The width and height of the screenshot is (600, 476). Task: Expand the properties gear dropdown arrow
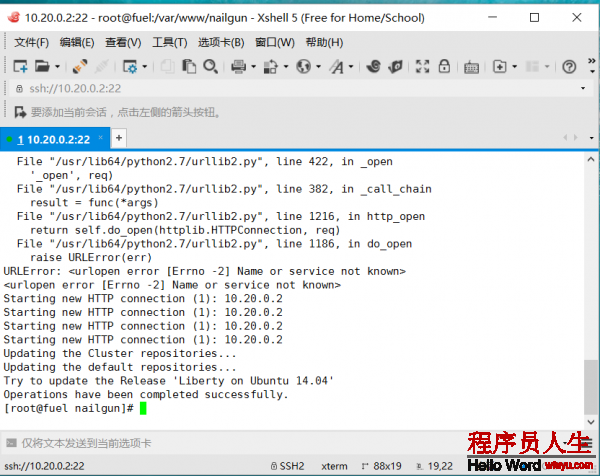coord(145,67)
